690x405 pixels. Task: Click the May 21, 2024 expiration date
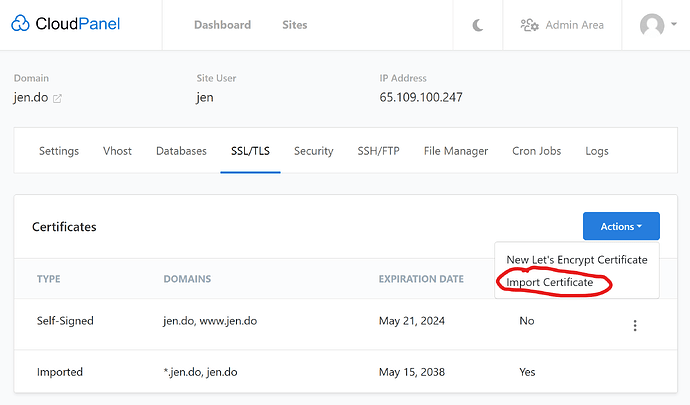(x=412, y=320)
